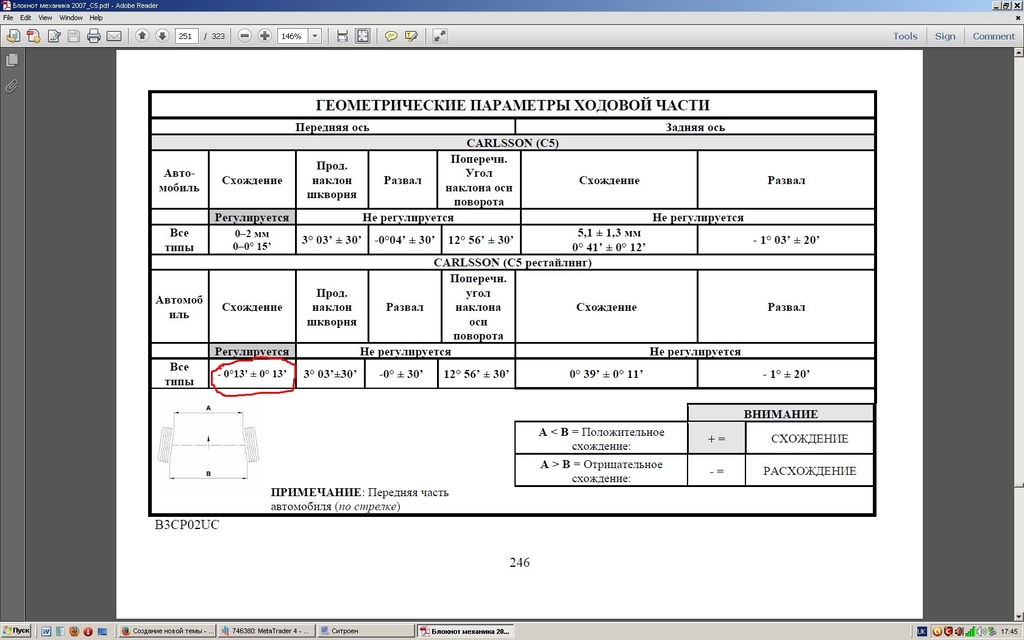Click the read mode expand arrows icon
Viewport: 1024px width, 640px height.
440,36
